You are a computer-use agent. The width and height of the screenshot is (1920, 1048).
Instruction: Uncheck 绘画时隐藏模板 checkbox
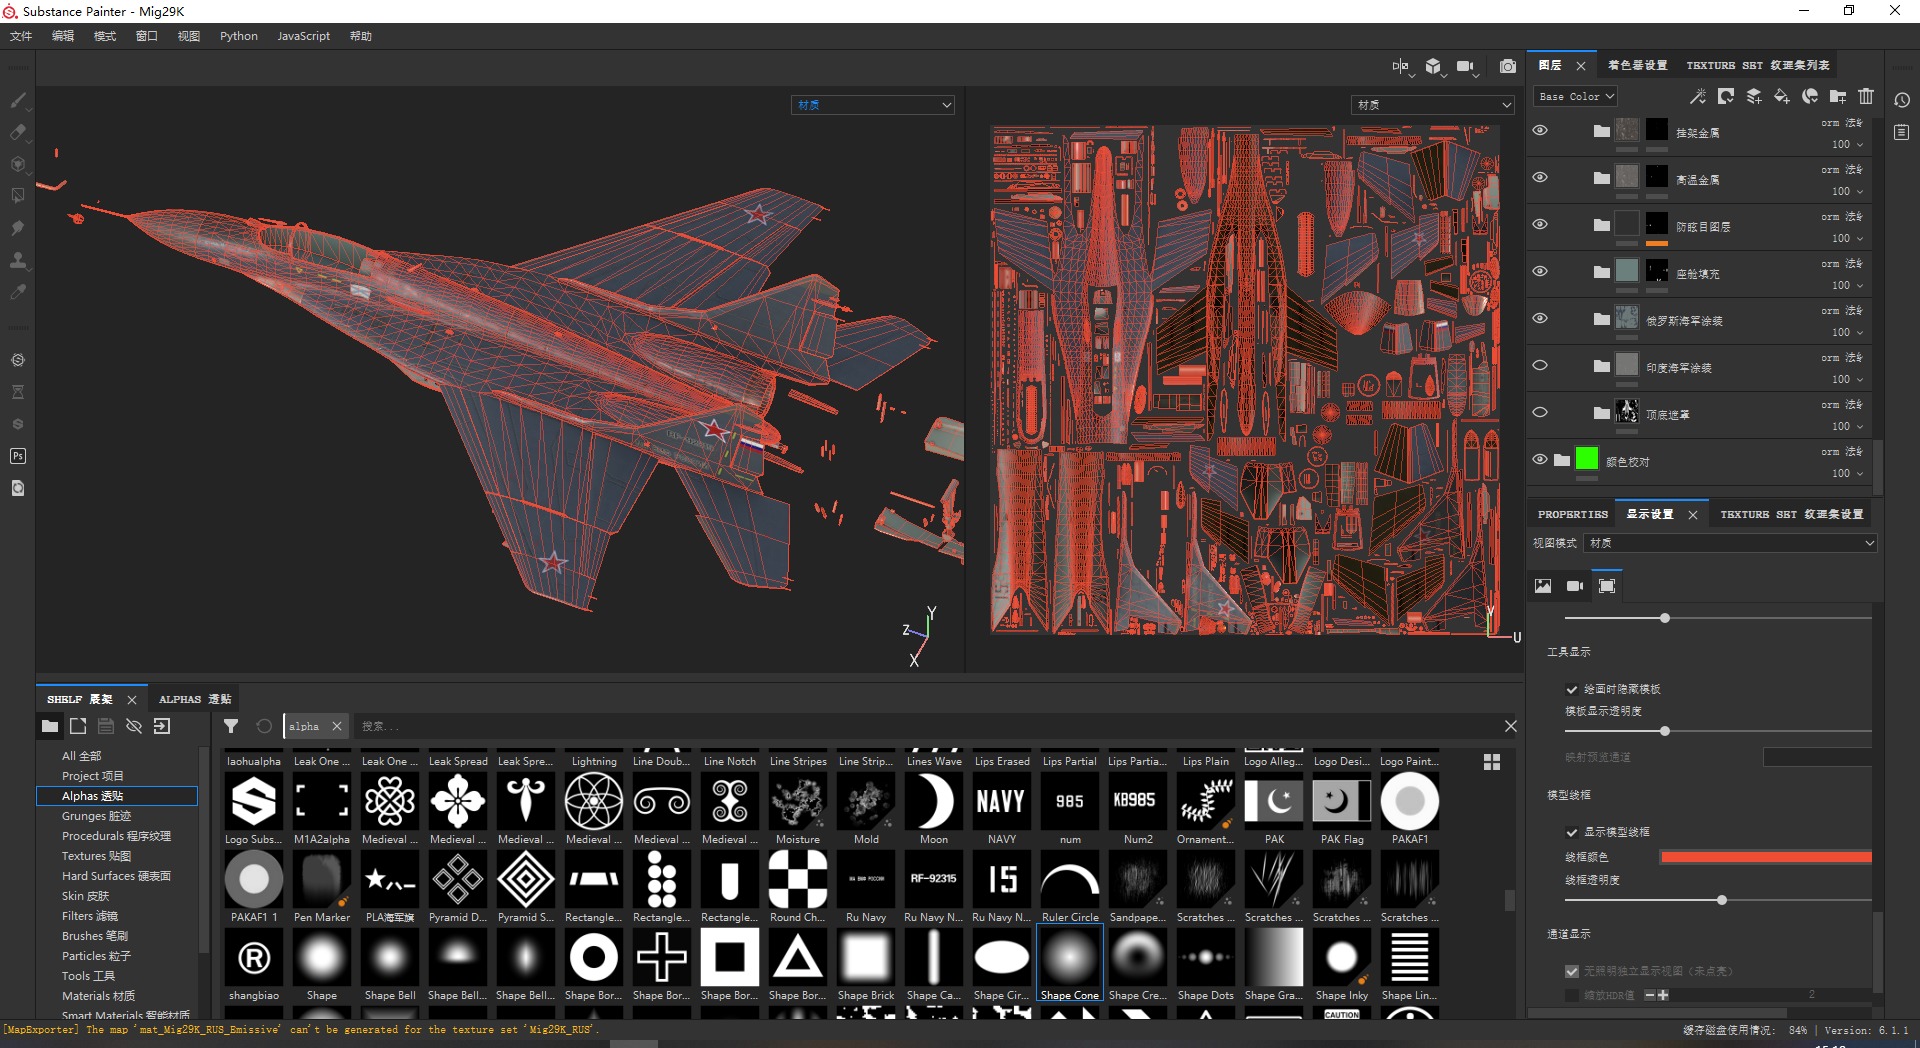pyautogui.click(x=1572, y=689)
